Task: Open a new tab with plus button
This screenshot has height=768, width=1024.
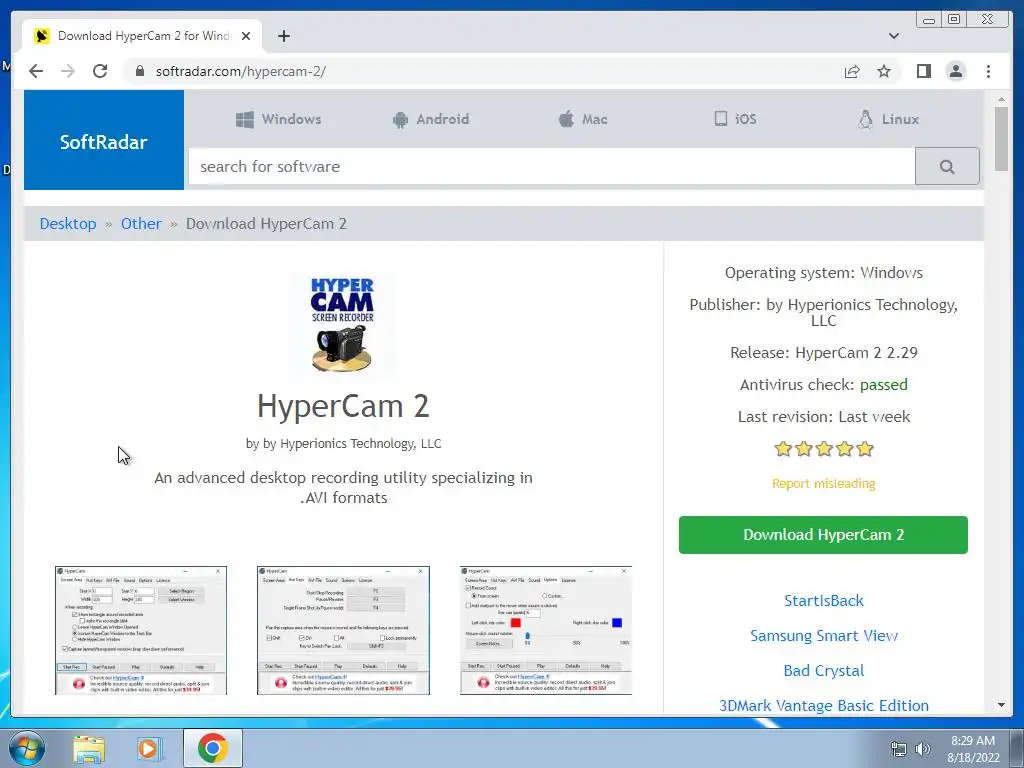Action: pos(283,36)
